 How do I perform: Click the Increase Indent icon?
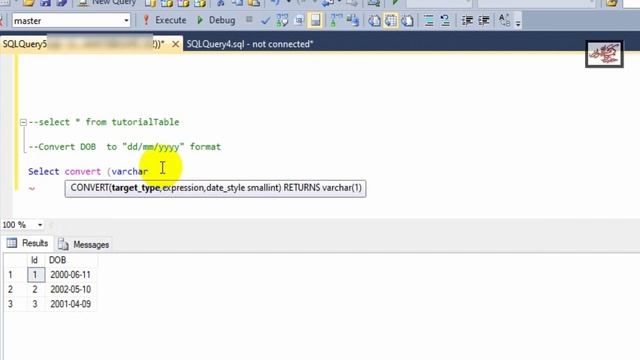(x=484, y=20)
